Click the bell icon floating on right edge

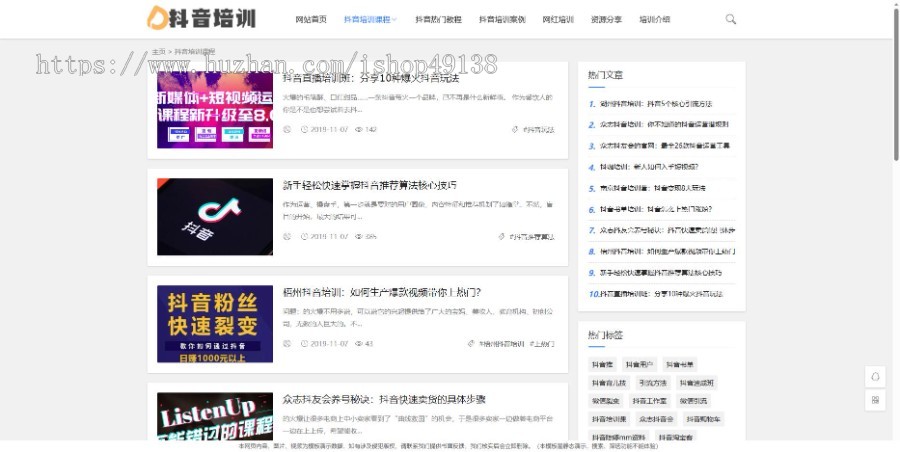pos(875,377)
